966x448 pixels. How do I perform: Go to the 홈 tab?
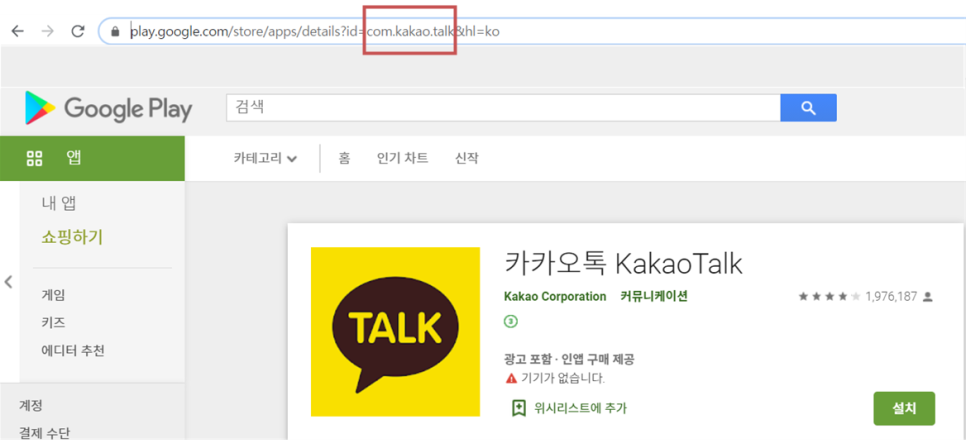point(344,158)
